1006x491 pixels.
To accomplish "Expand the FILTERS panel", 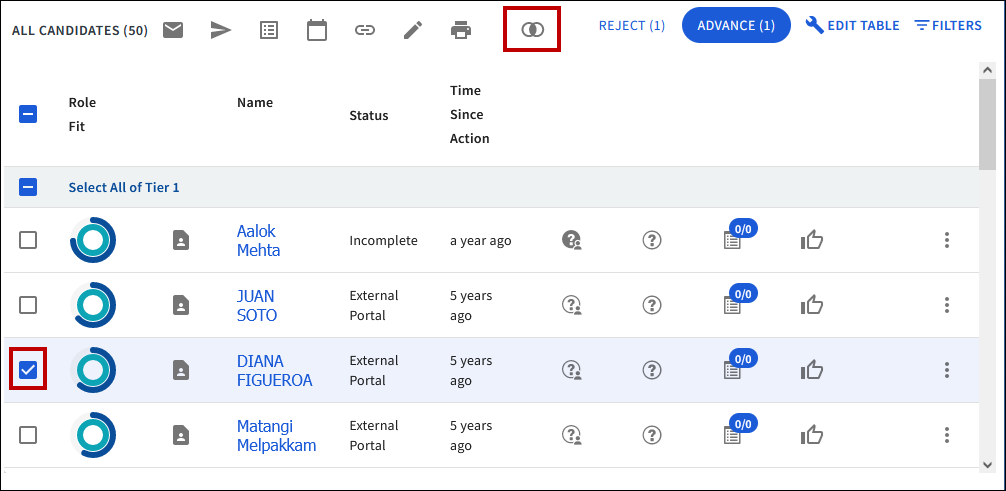I will (948, 25).
